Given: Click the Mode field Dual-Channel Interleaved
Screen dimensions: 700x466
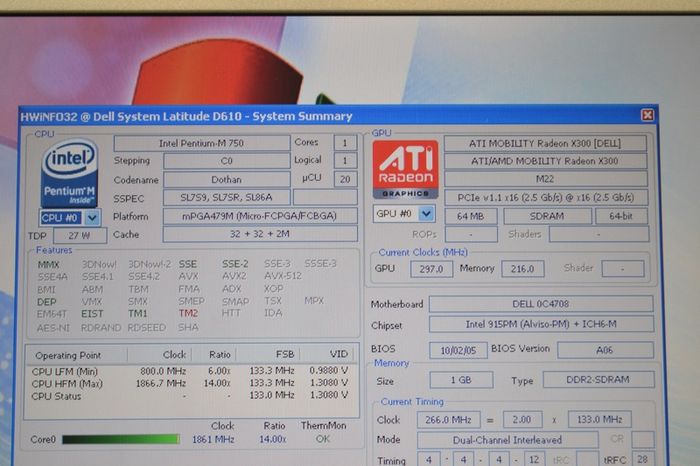Looking at the screenshot, I should point(508,440).
